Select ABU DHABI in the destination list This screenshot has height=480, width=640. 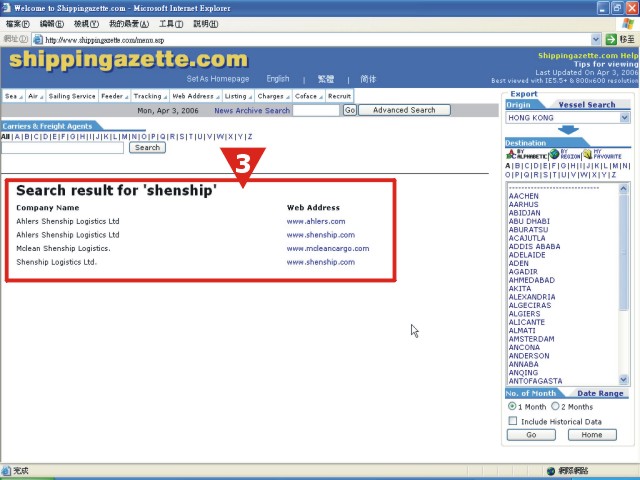[529, 221]
